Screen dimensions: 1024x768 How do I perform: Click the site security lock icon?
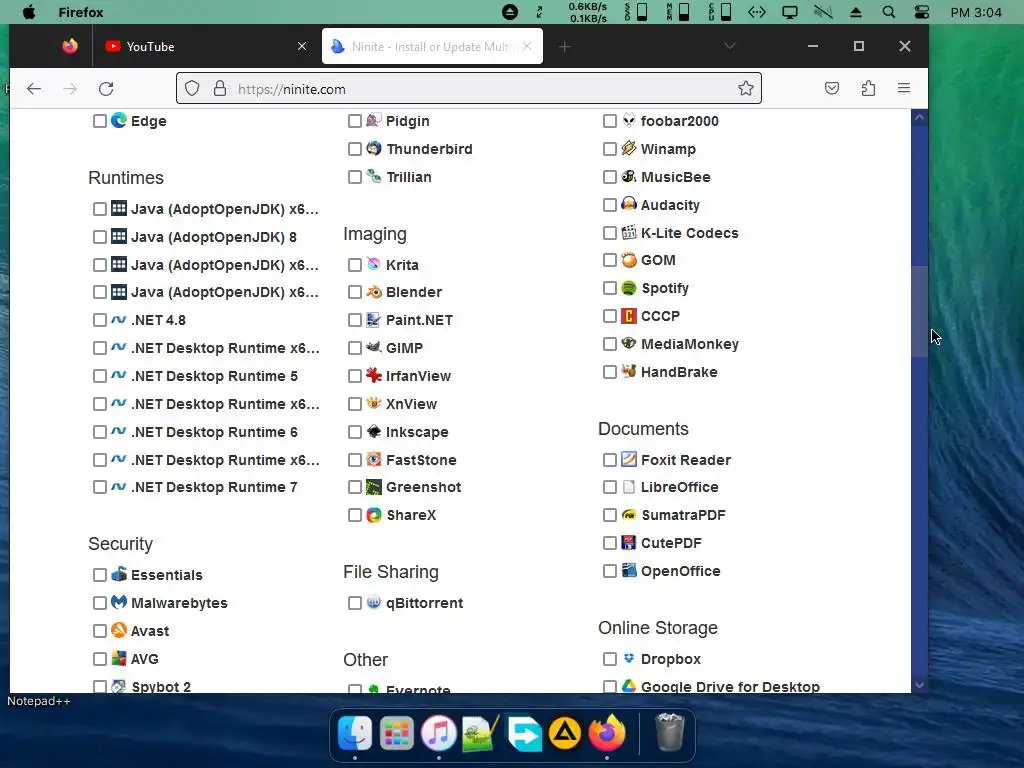tap(220, 89)
